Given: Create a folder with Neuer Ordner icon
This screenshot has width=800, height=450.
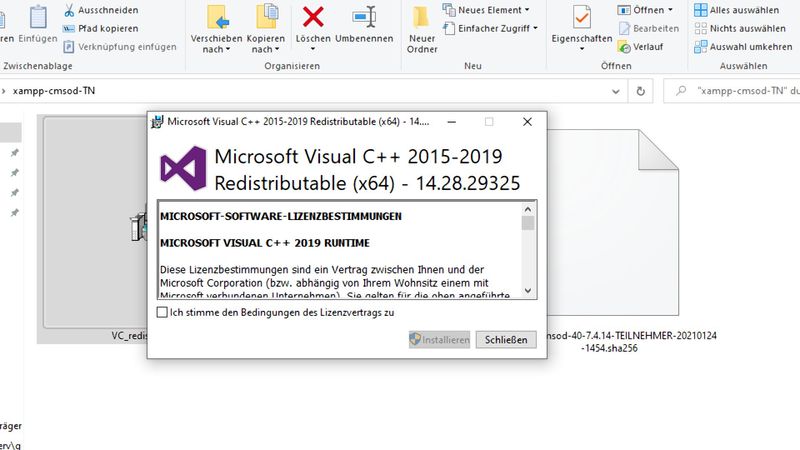Looking at the screenshot, I should click(421, 17).
